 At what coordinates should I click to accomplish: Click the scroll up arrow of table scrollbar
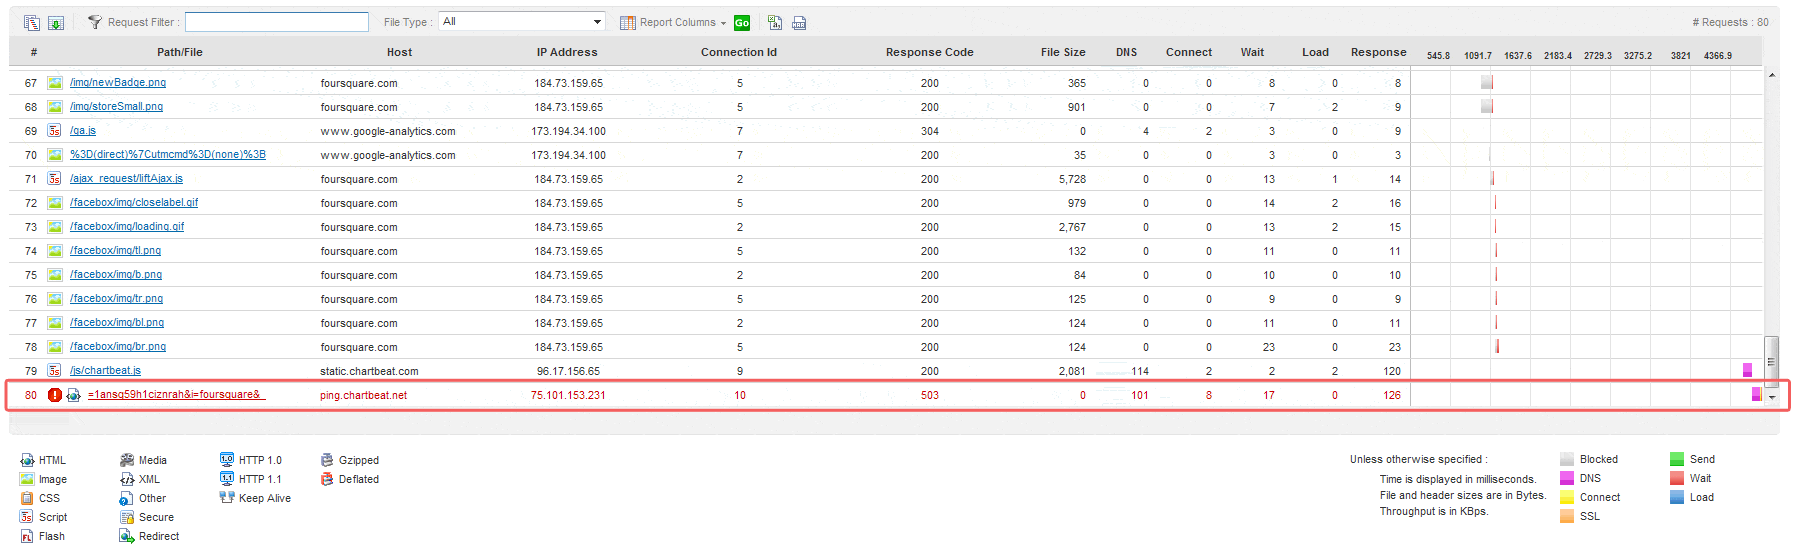tap(1771, 75)
